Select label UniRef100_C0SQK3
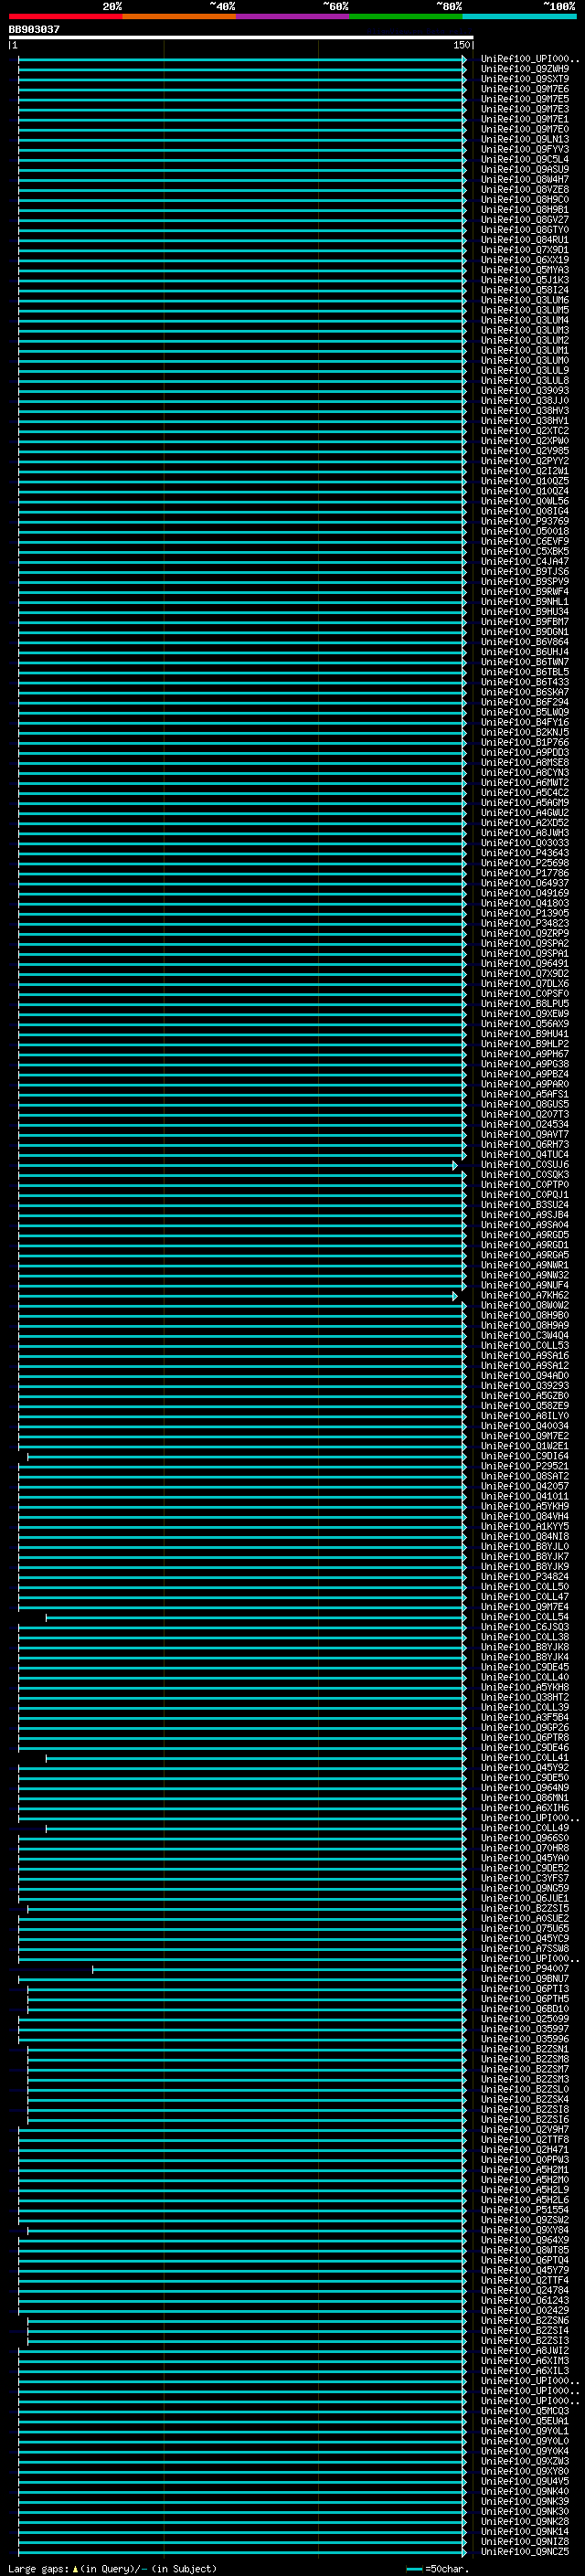Image resolution: width=585 pixels, height=2576 pixels. click(525, 1175)
